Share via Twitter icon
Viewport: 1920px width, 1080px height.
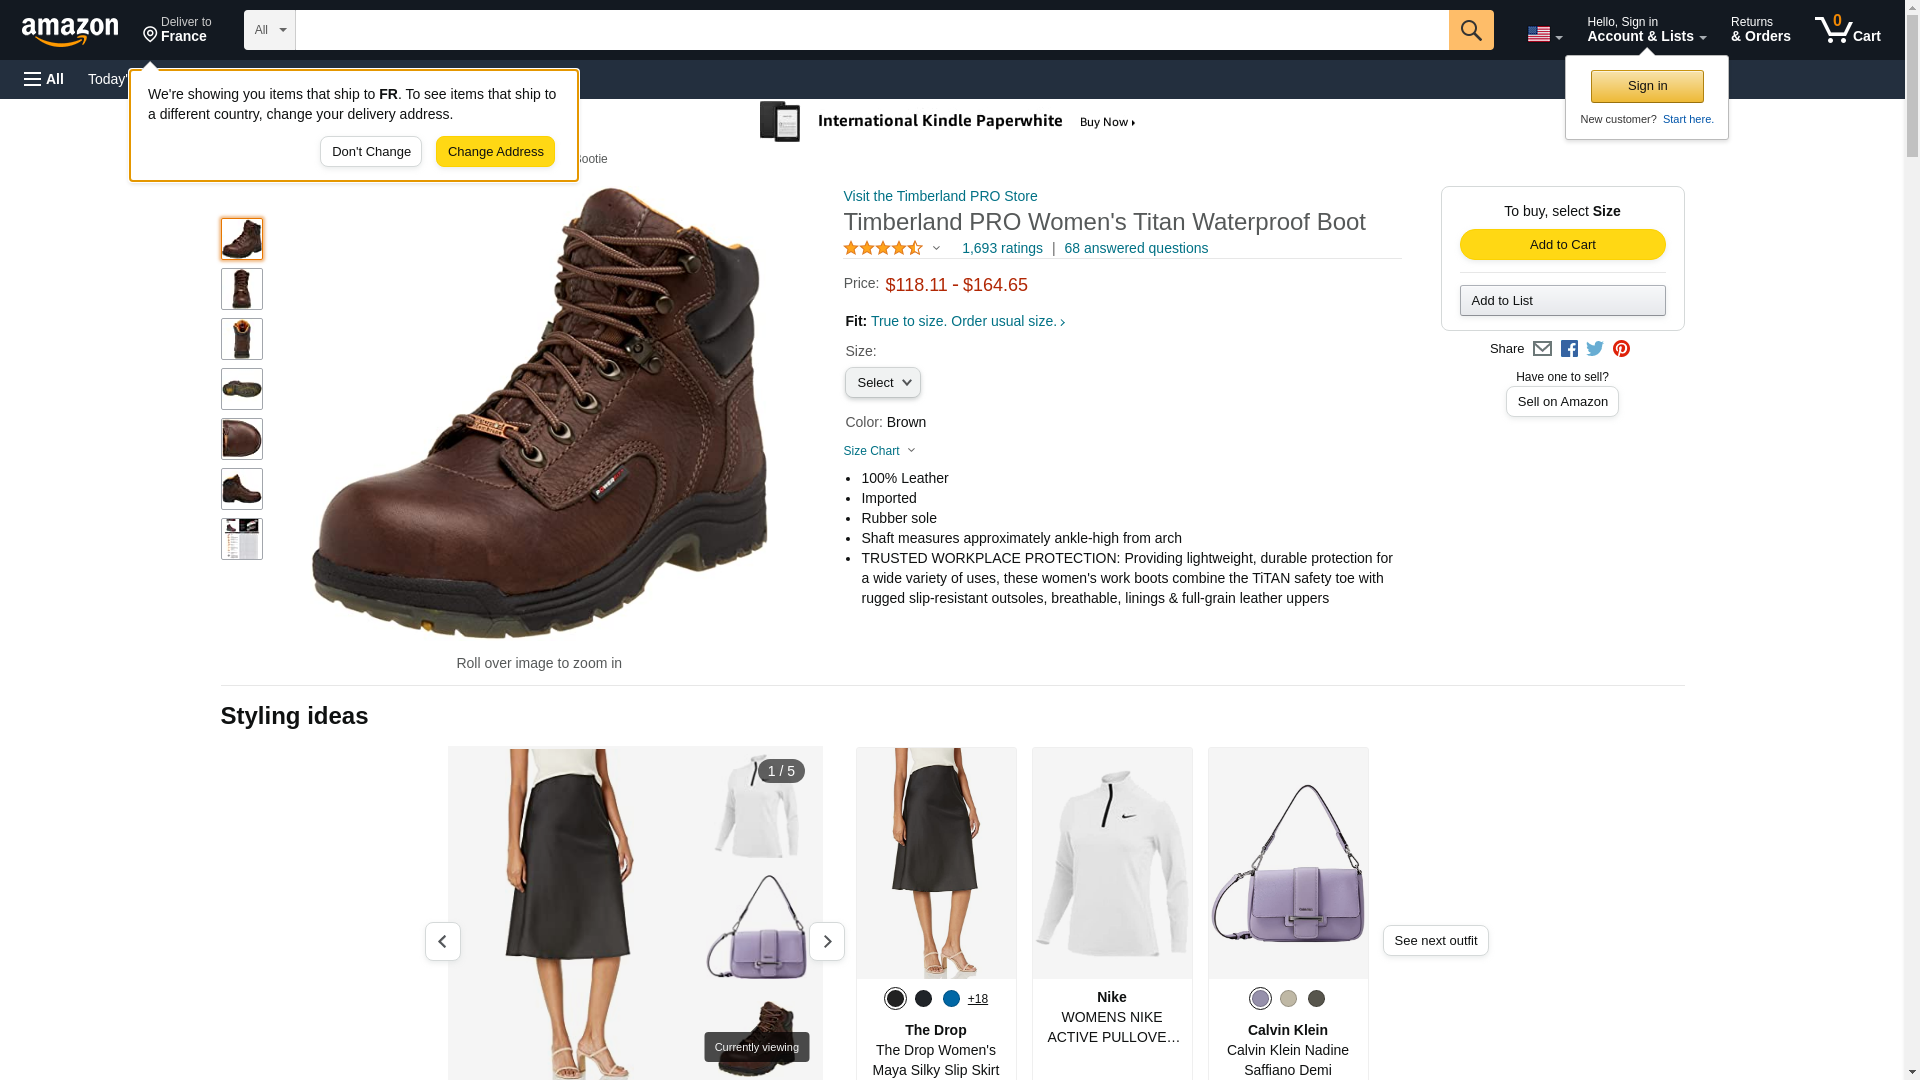[1595, 349]
